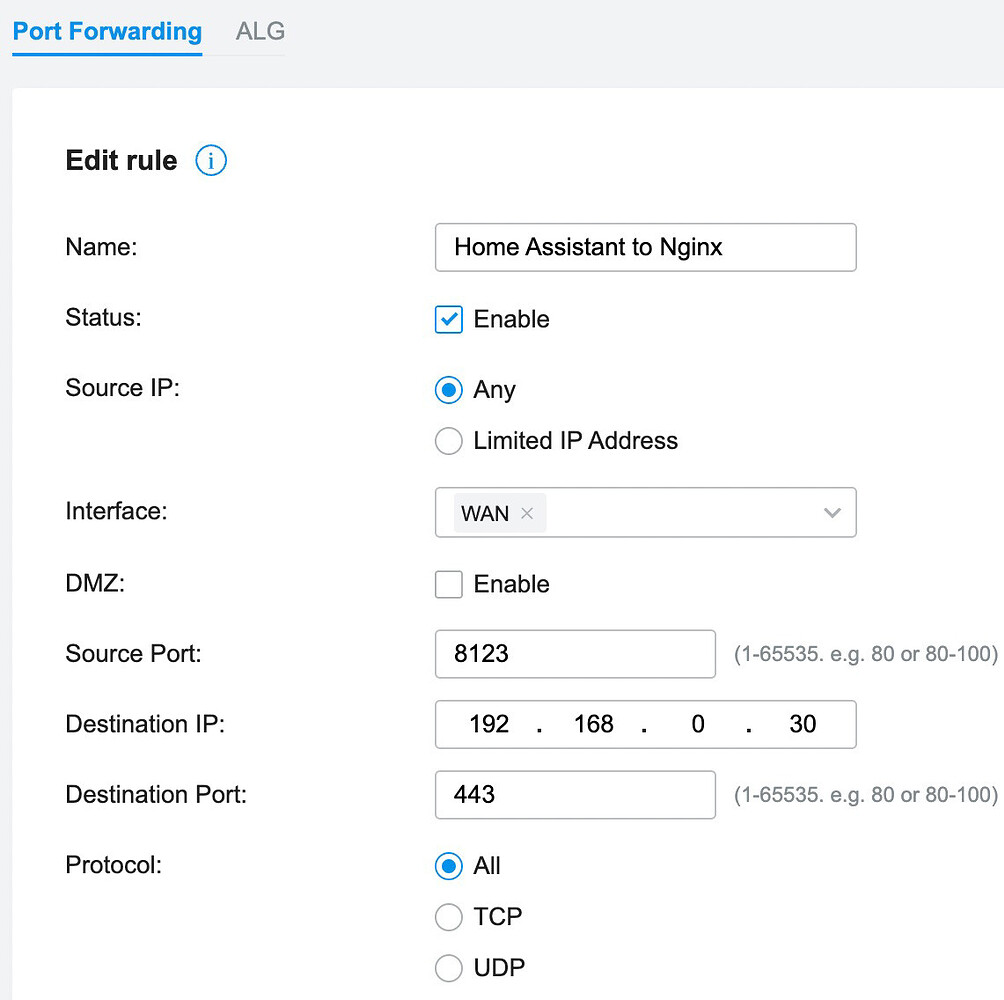The height and width of the screenshot is (1000, 1004).
Task: Click the second Destination IP octet 168
Action: point(593,724)
